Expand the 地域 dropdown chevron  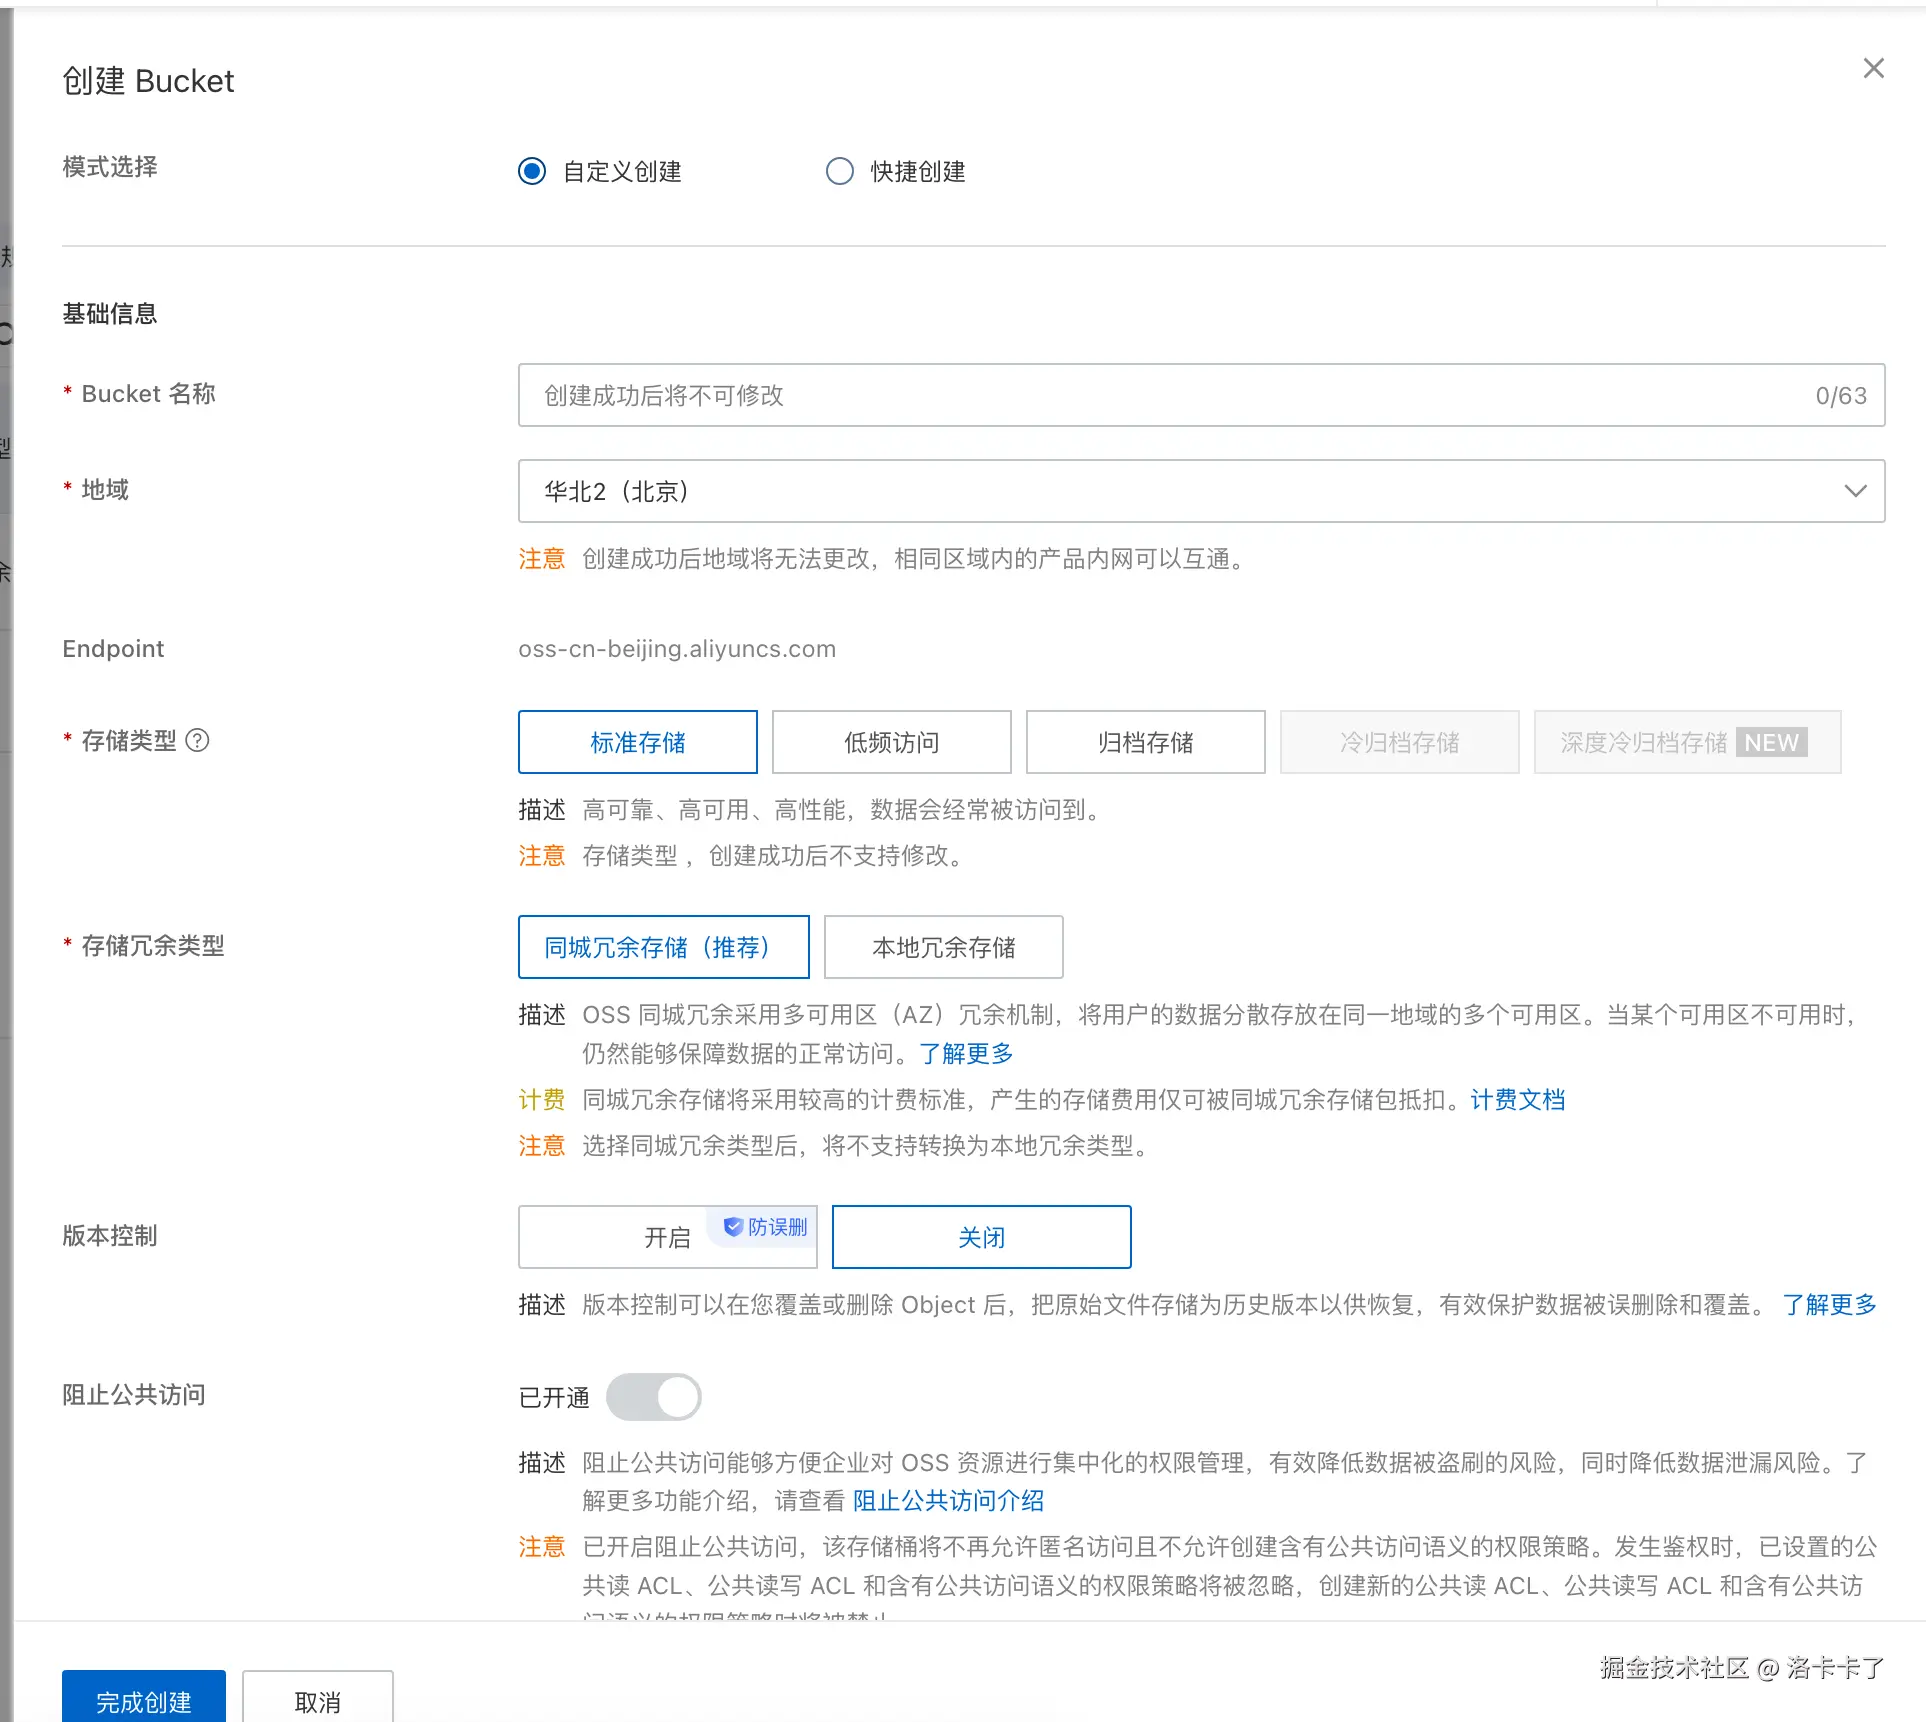(x=1855, y=491)
